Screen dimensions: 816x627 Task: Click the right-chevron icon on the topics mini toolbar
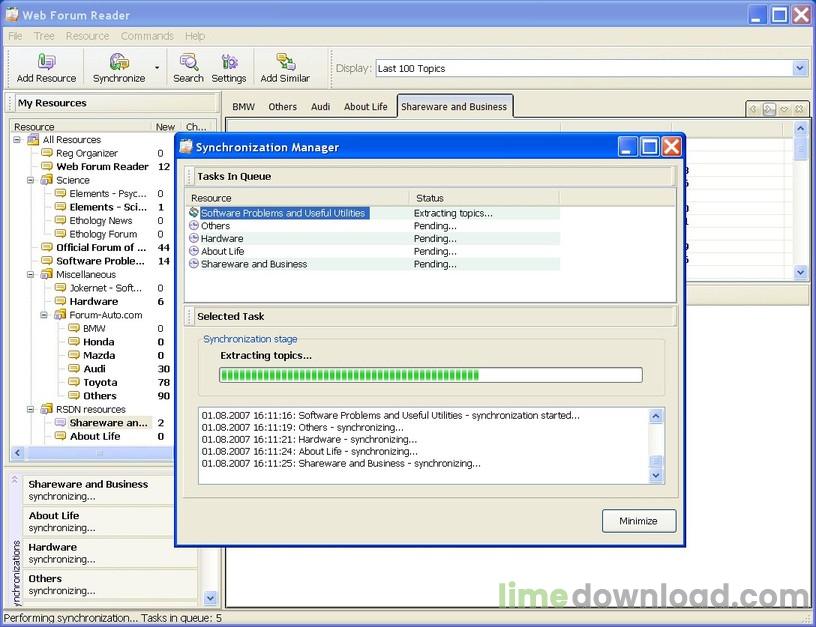coord(770,108)
